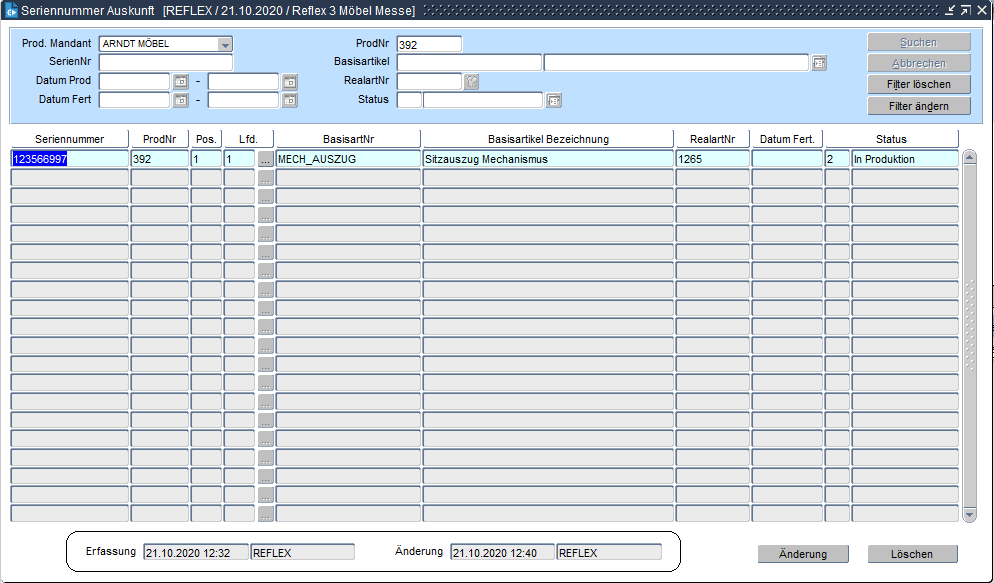This screenshot has width=994, height=583.
Task: Select the ProdNr filter field containing 392
Action: pyautogui.click(x=429, y=45)
